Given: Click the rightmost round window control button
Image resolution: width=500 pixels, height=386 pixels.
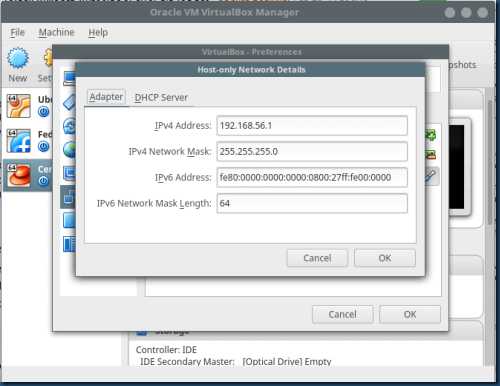Looking at the screenshot, I should [x=482, y=13].
